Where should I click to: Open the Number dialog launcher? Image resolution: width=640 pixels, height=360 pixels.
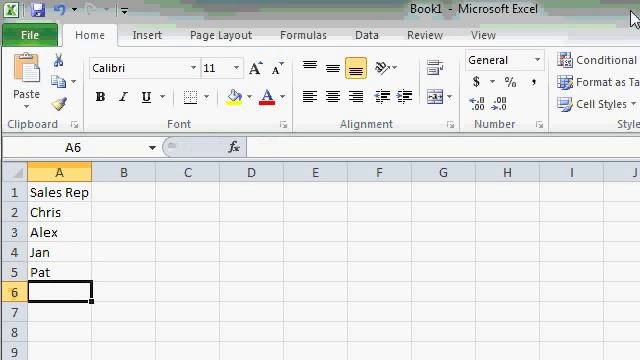[x=539, y=124]
